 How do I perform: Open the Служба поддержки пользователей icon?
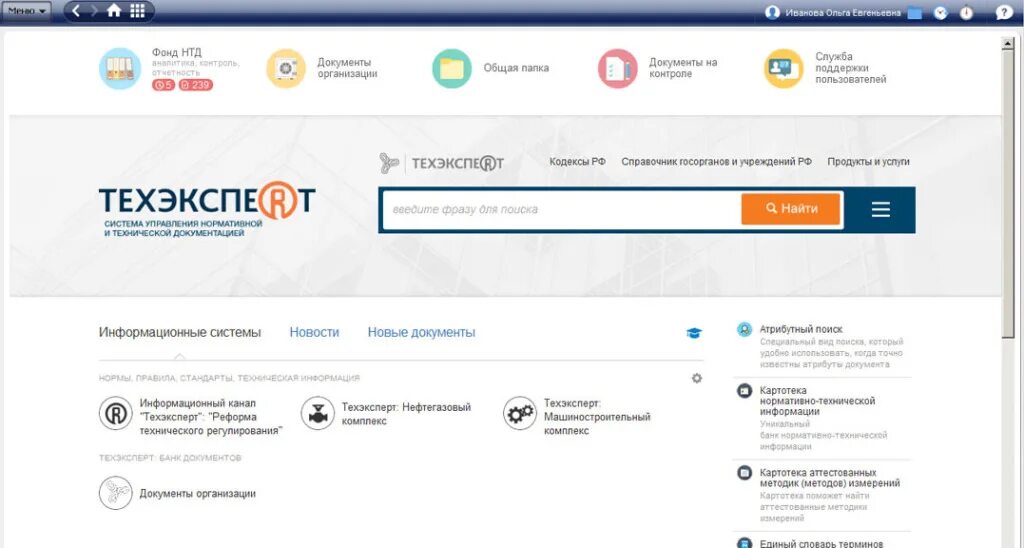[x=784, y=68]
